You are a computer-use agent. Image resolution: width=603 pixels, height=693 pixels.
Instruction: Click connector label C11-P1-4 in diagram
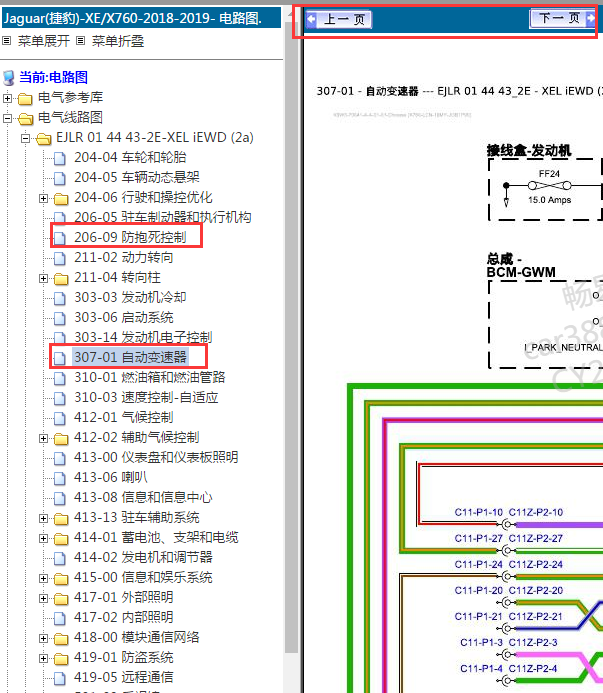click(481, 668)
